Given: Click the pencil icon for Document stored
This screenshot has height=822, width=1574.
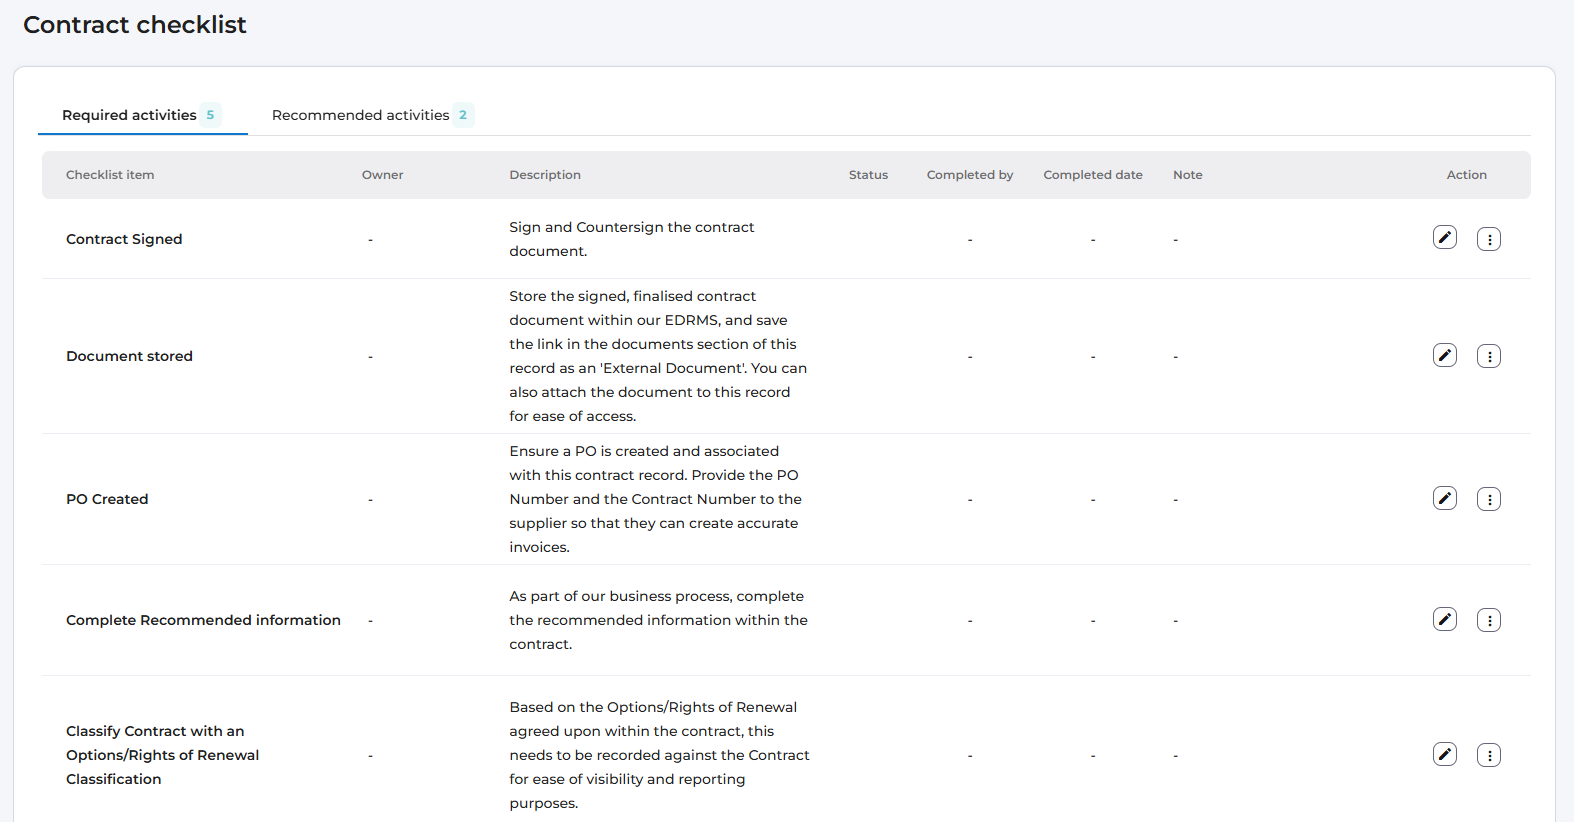Looking at the screenshot, I should coord(1444,356).
